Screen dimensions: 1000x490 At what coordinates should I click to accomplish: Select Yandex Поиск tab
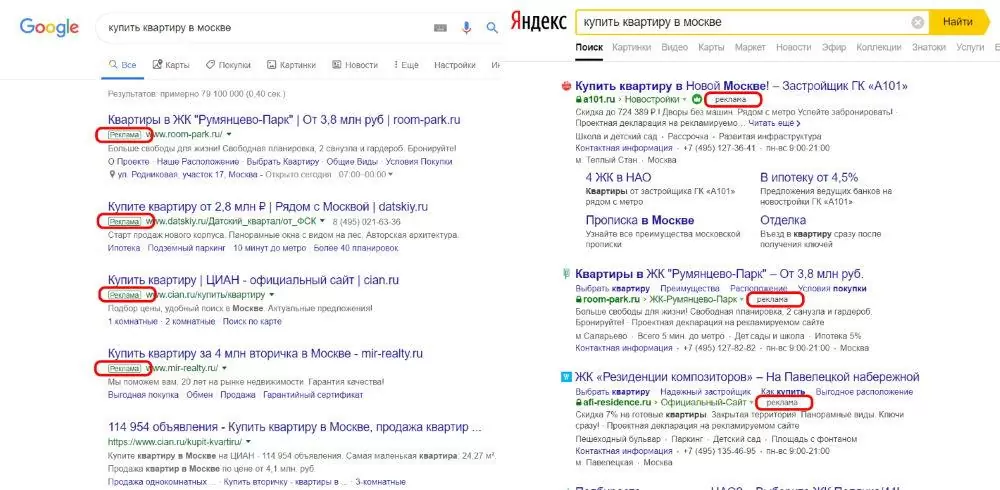[589, 47]
